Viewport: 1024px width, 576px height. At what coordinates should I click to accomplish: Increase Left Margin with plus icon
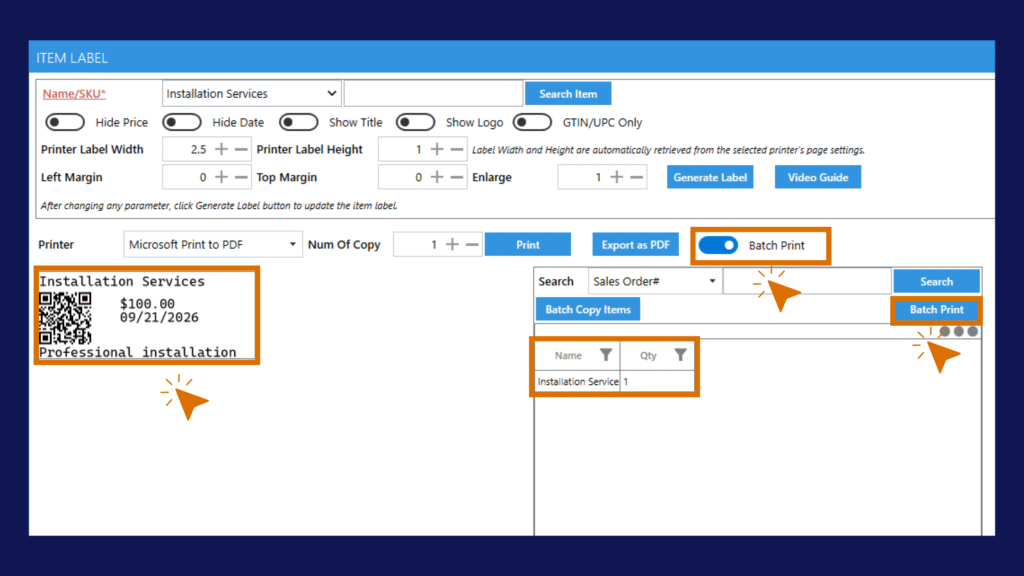pyautogui.click(x=221, y=177)
